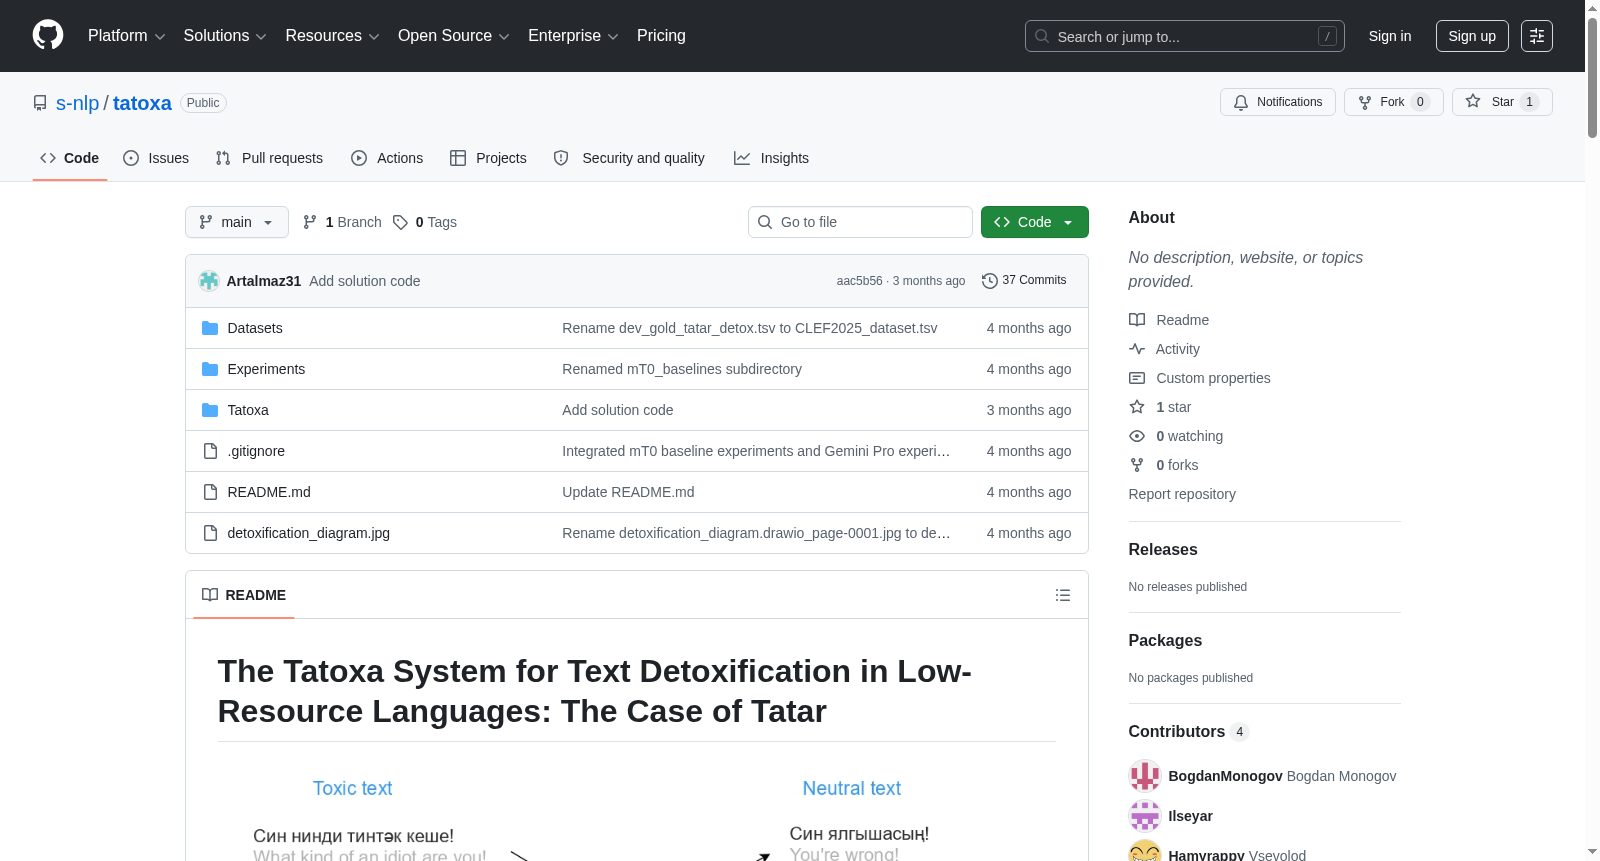Click the README.md file icon
The image size is (1600, 861).
click(210, 492)
